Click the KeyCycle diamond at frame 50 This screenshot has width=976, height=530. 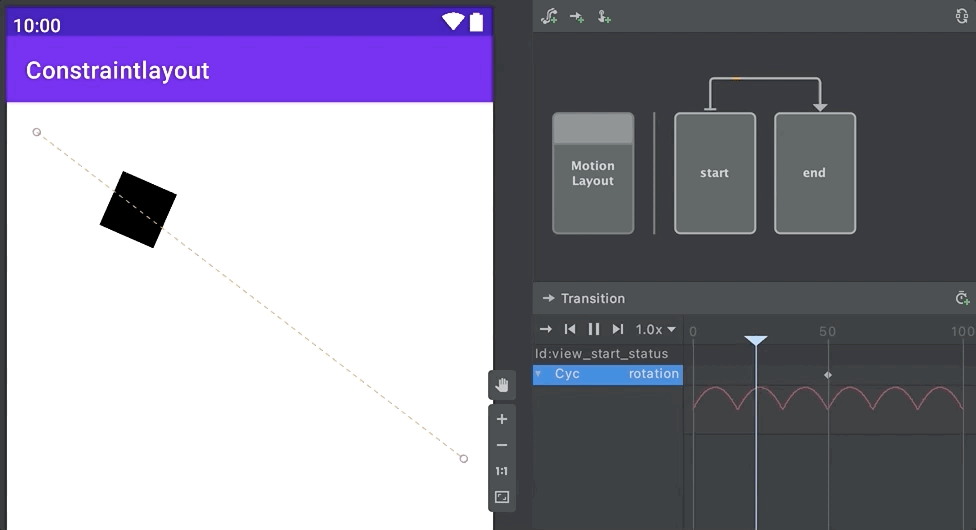tap(828, 375)
